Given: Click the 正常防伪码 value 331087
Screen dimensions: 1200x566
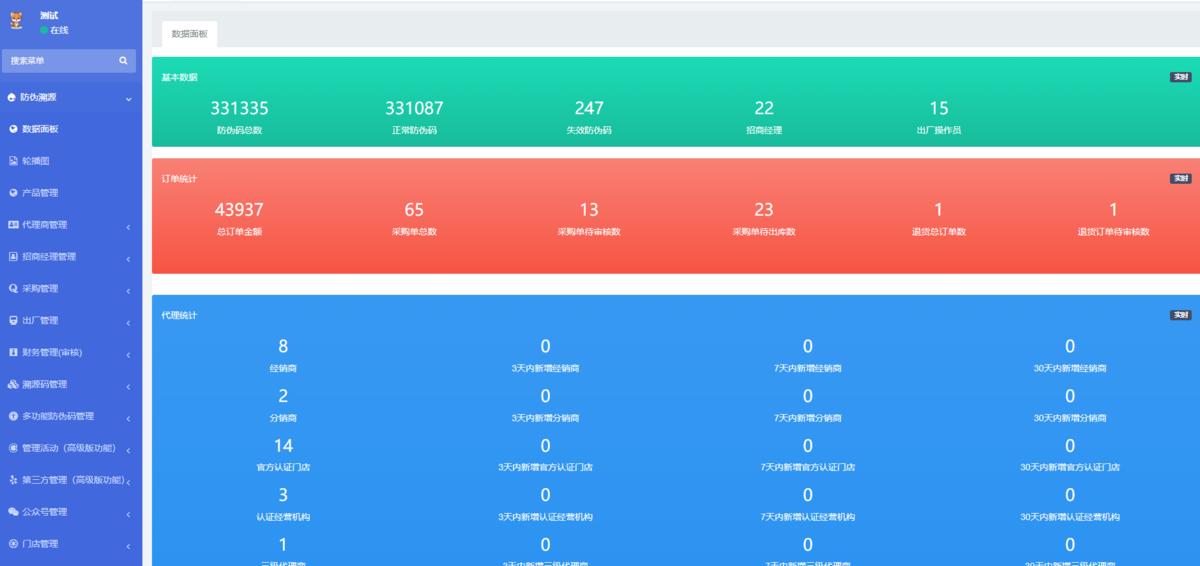Looking at the screenshot, I should 414,108.
